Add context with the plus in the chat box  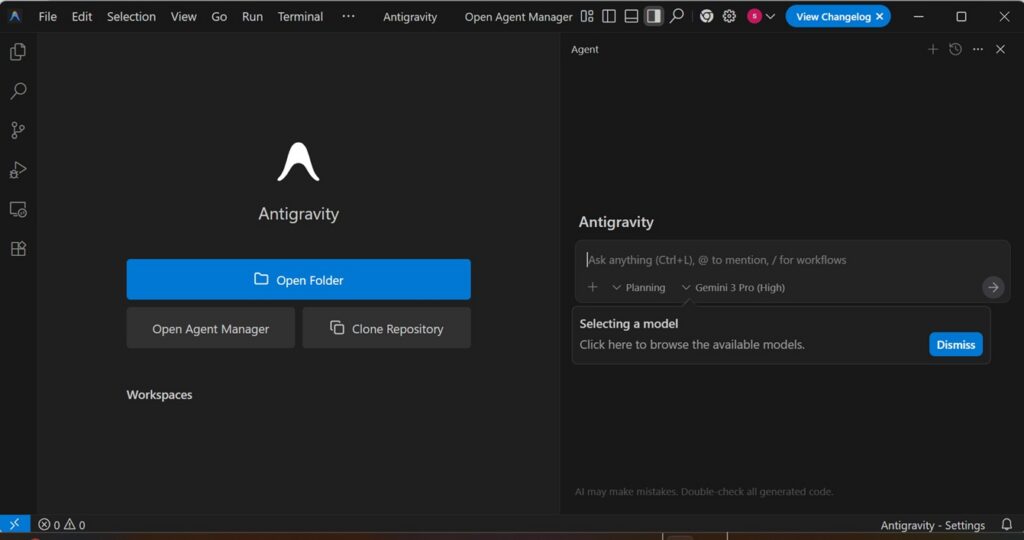click(x=592, y=287)
